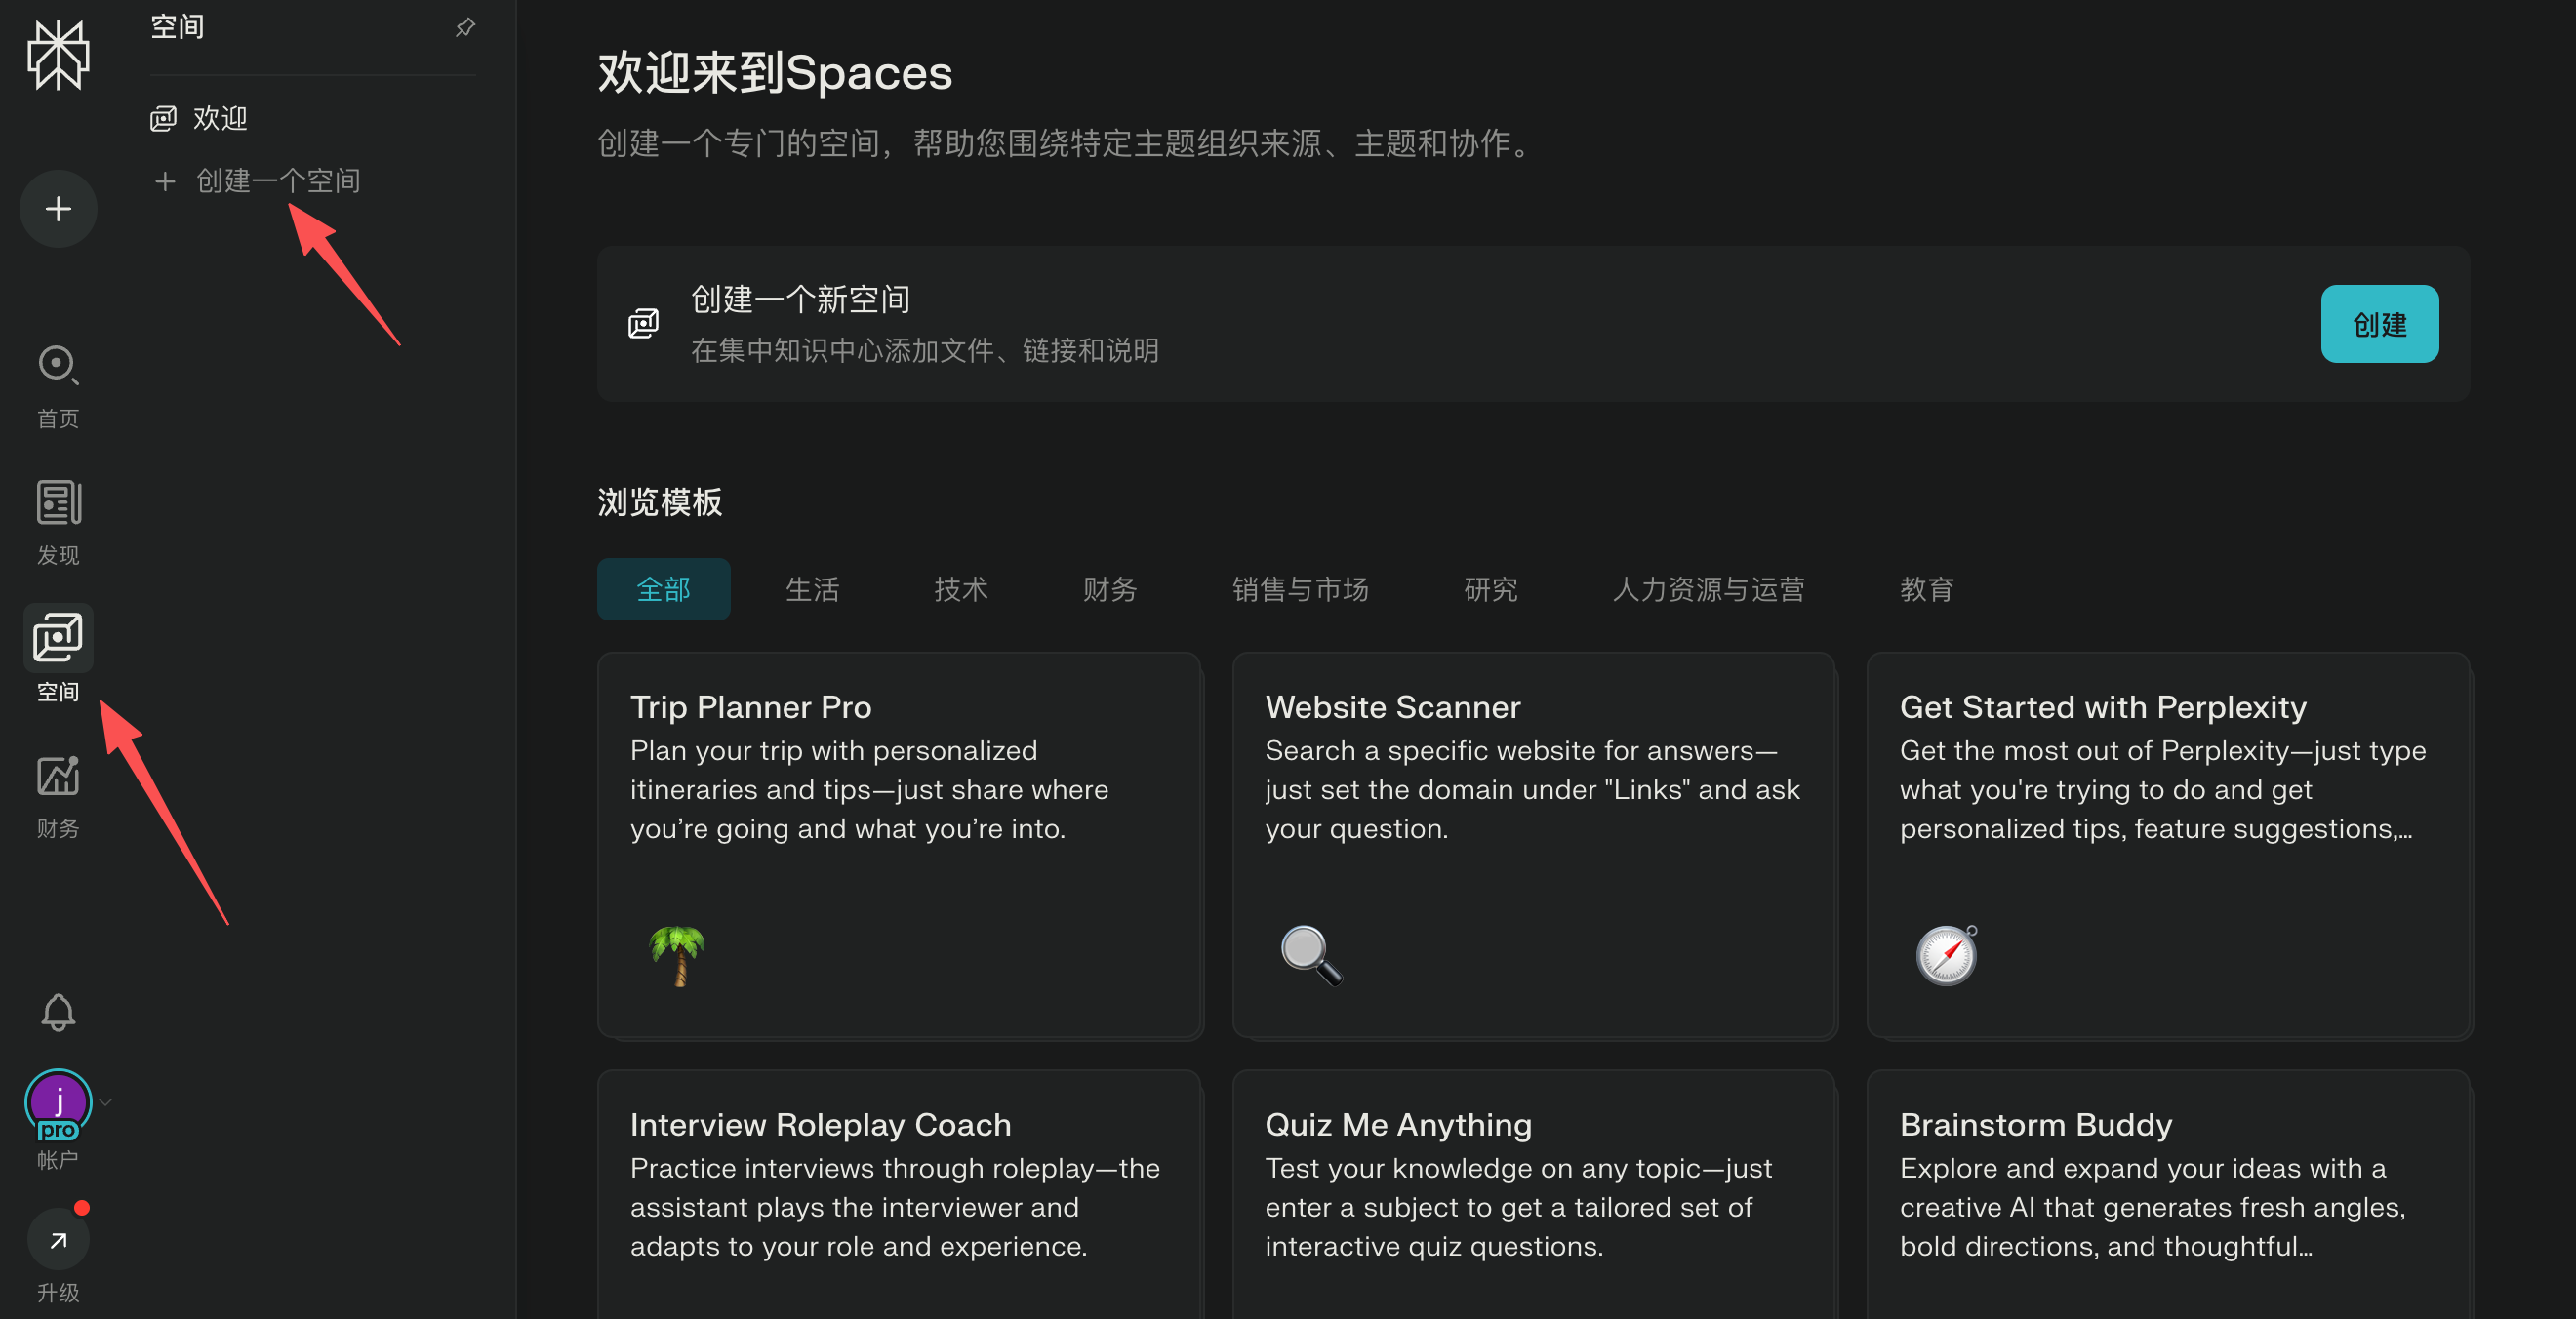Open the 欢迎 item in the Spaces panel
Viewport: 2576px width, 1319px height.
(x=220, y=118)
